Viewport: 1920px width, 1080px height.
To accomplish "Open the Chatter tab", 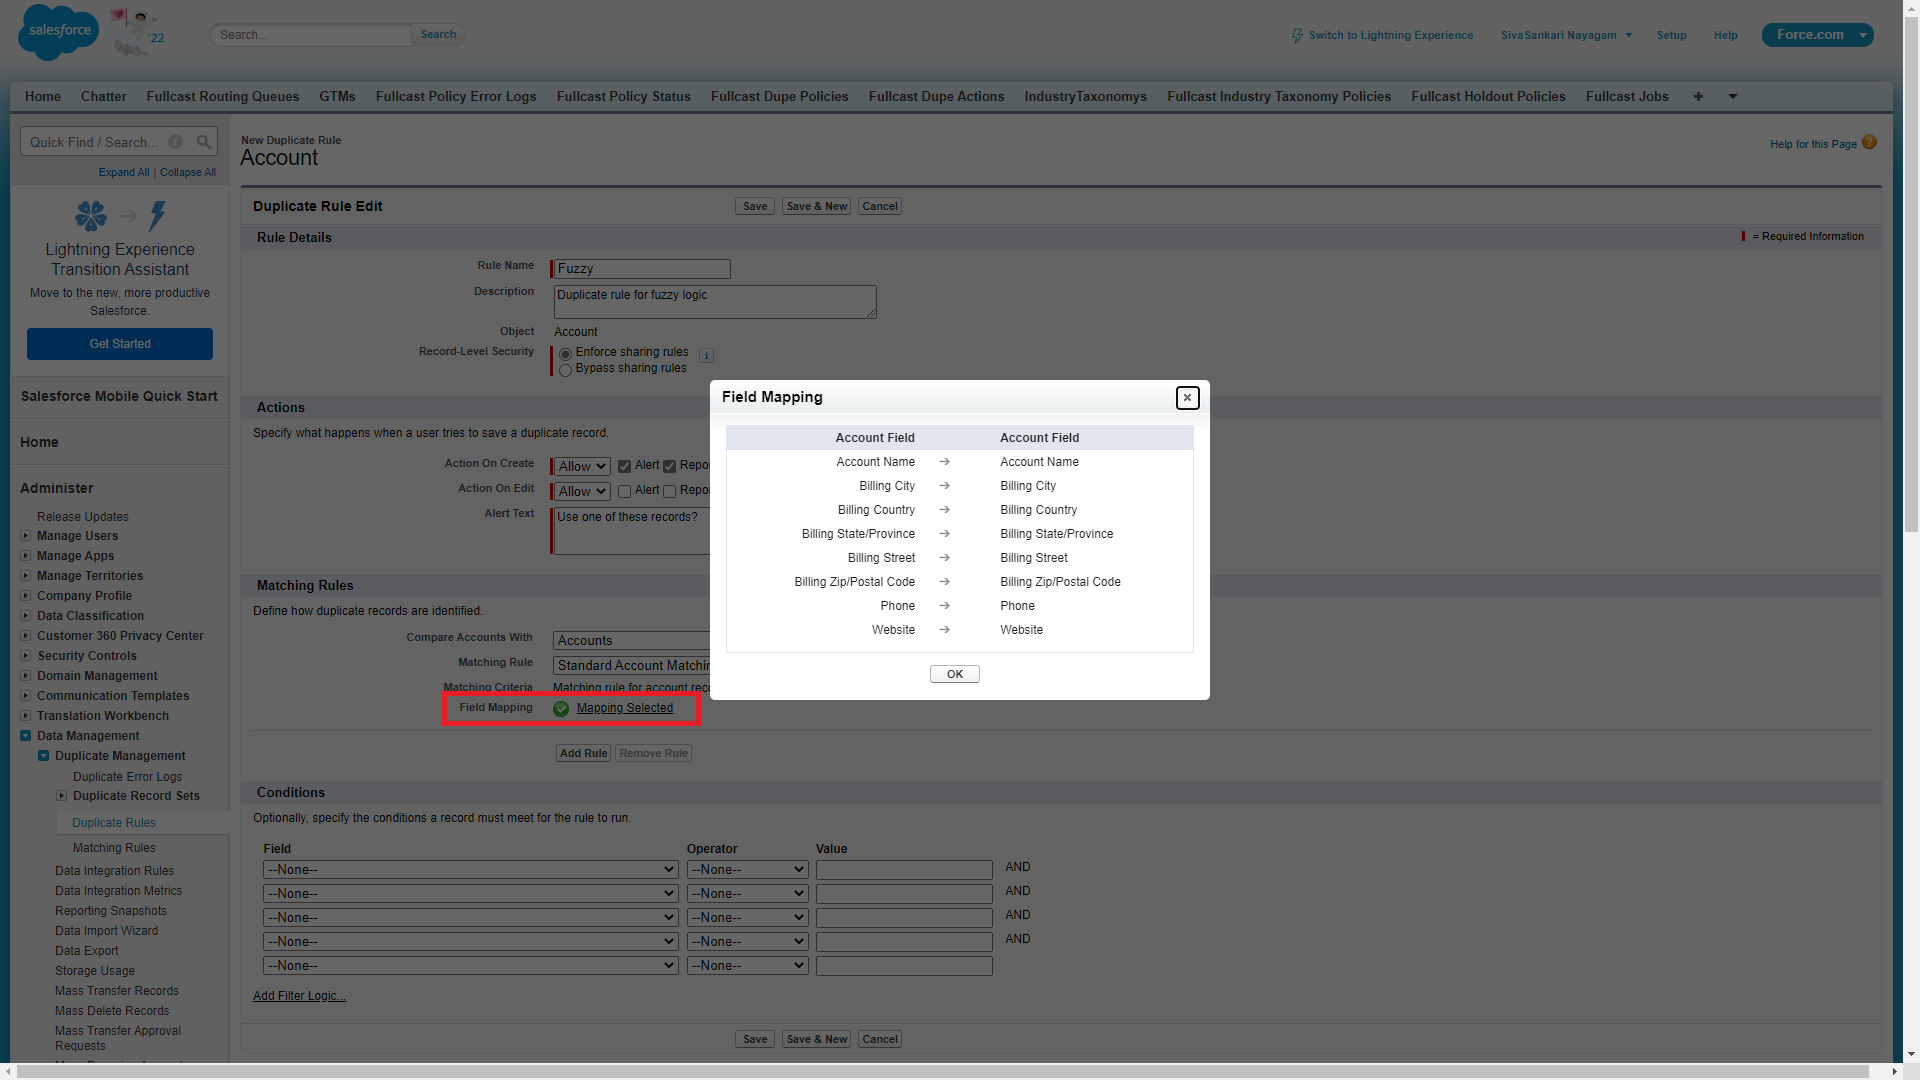I will click(104, 97).
